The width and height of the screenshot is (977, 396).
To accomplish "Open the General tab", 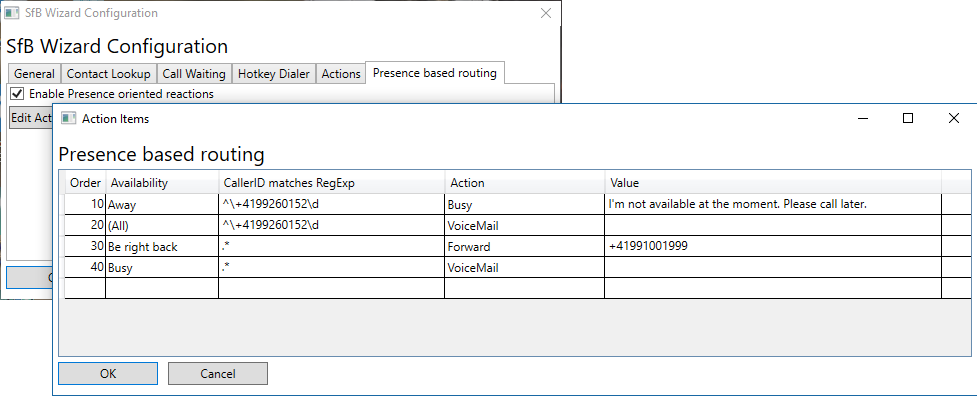I will [34, 73].
